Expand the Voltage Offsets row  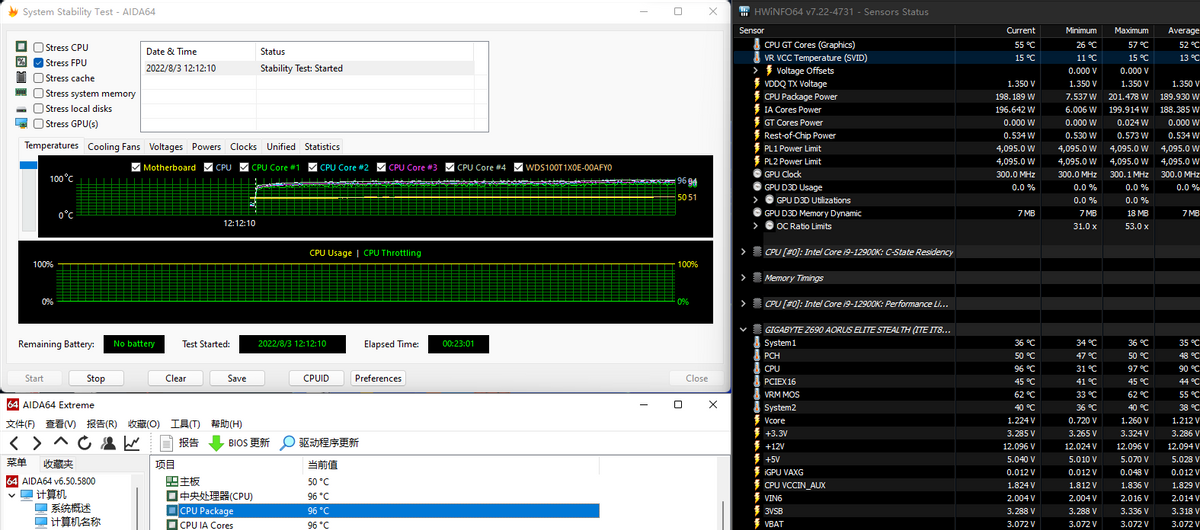(756, 71)
